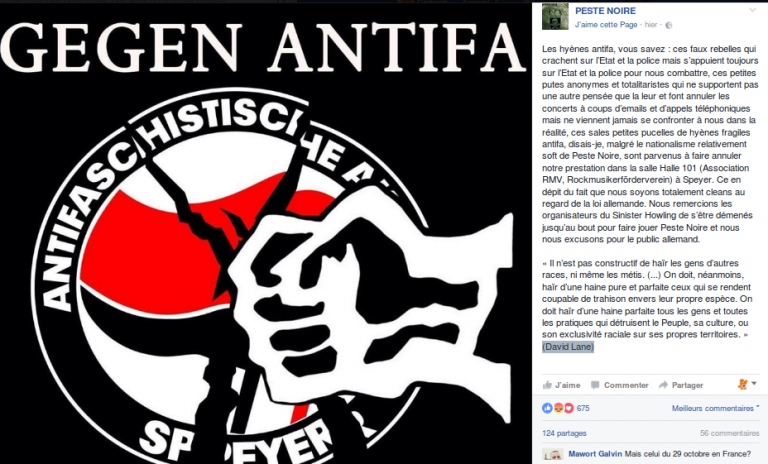Click the orange avatar icon beside Partager

point(743,384)
